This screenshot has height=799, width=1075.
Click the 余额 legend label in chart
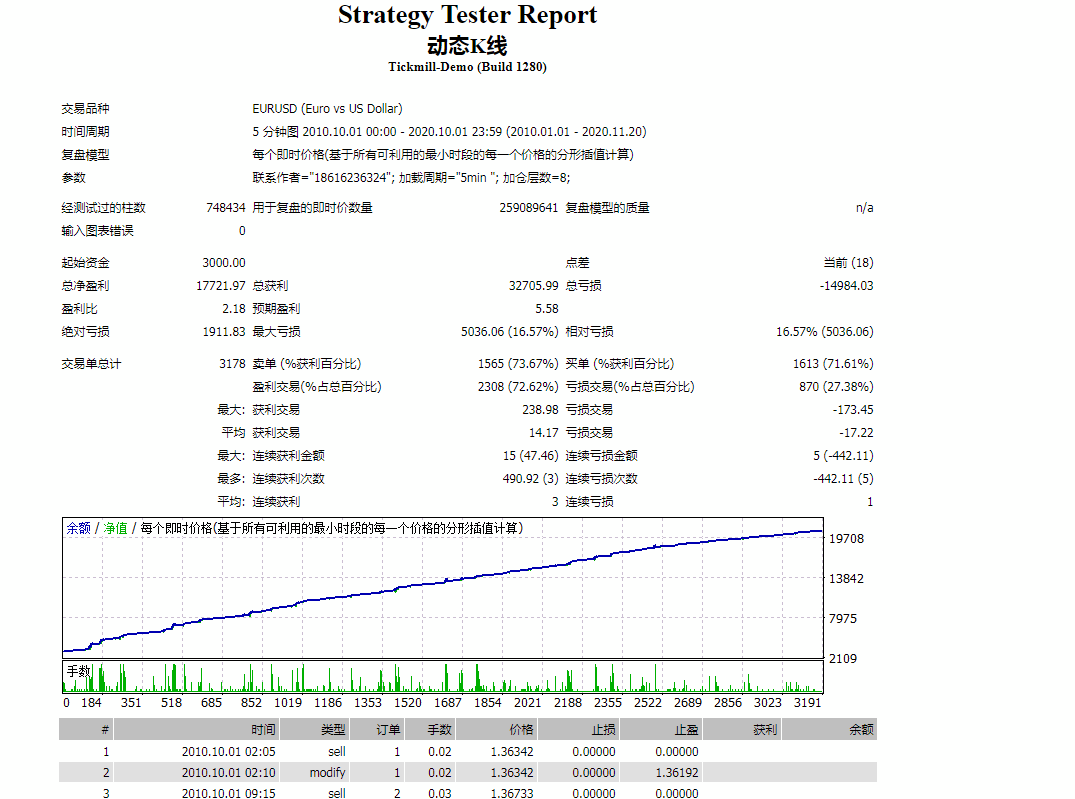(x=79, y=528)
